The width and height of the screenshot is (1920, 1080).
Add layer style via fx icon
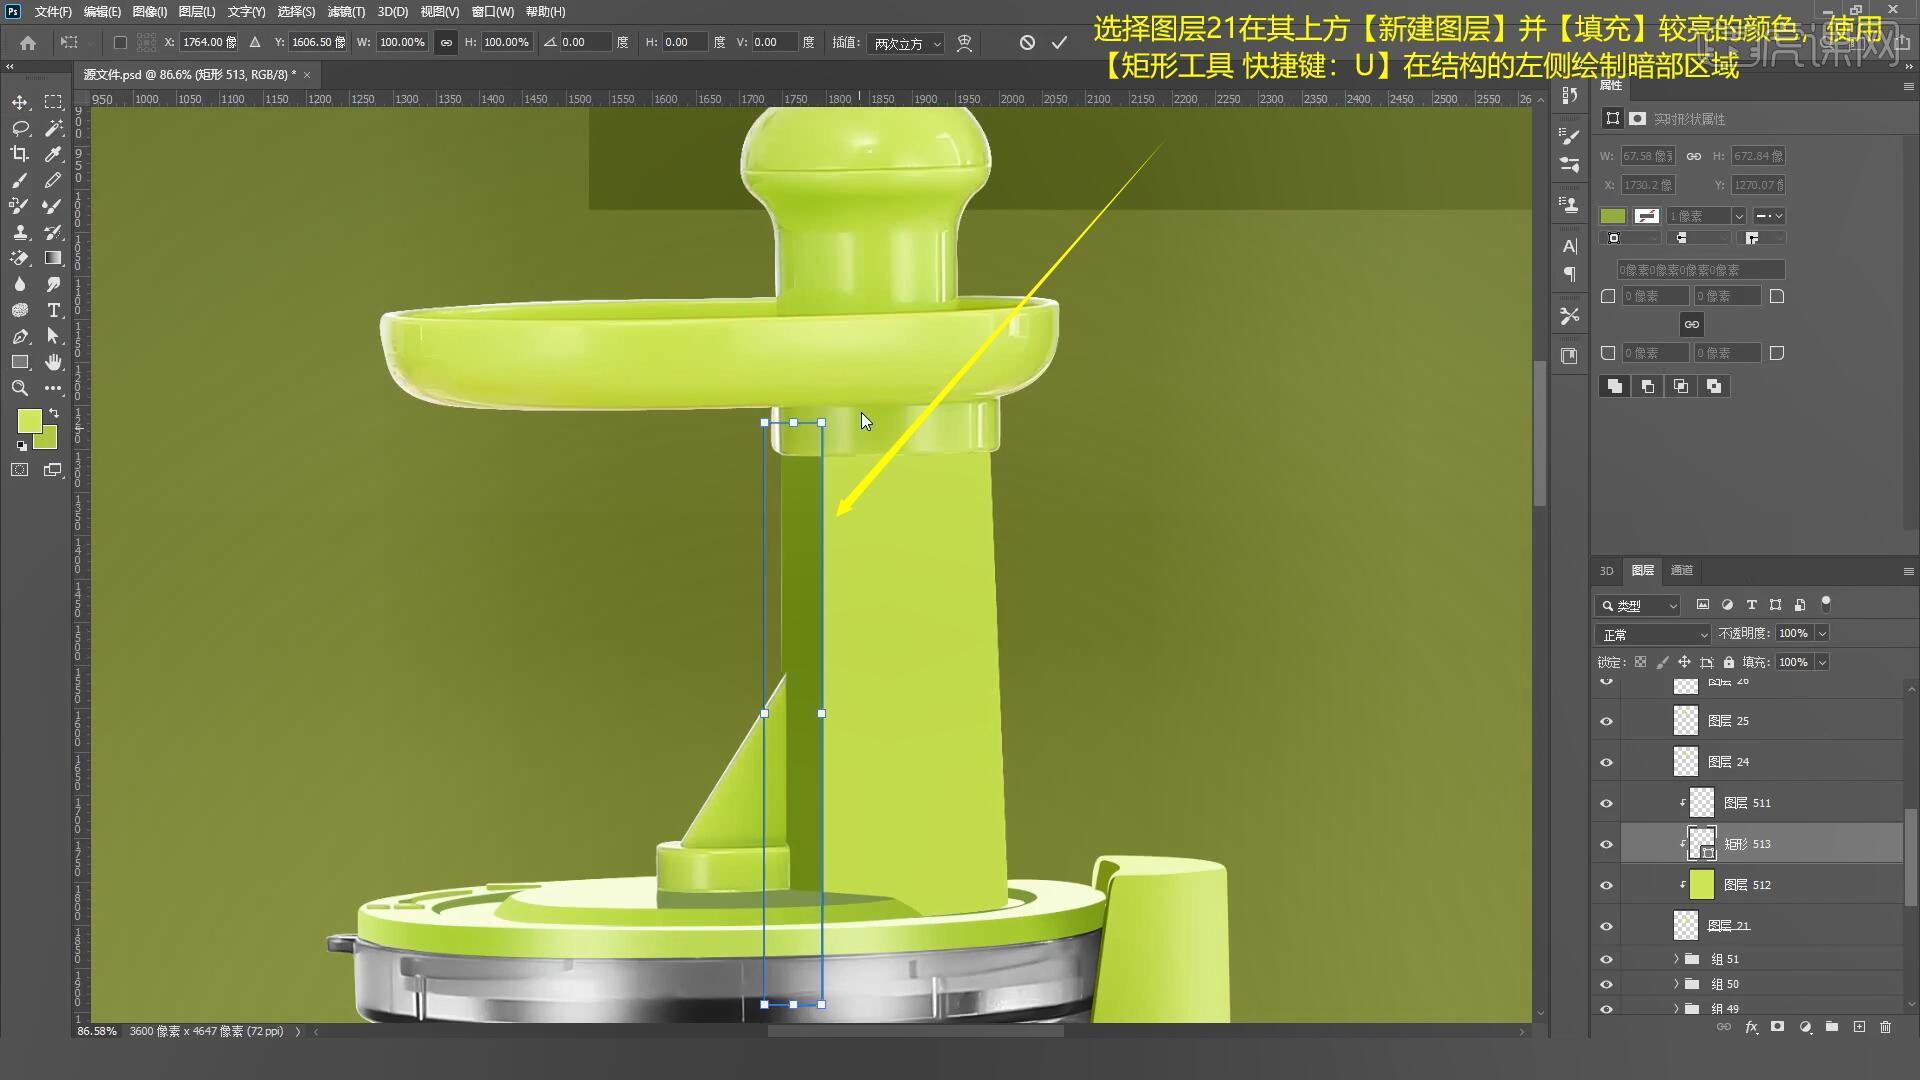pos(1751,1027)
